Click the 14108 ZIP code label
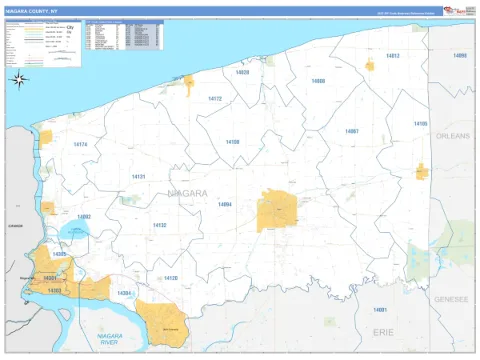 tap(233, 142)
